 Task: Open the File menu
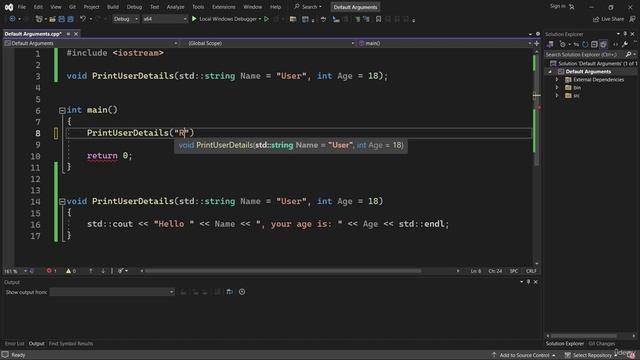click(22, 7)
